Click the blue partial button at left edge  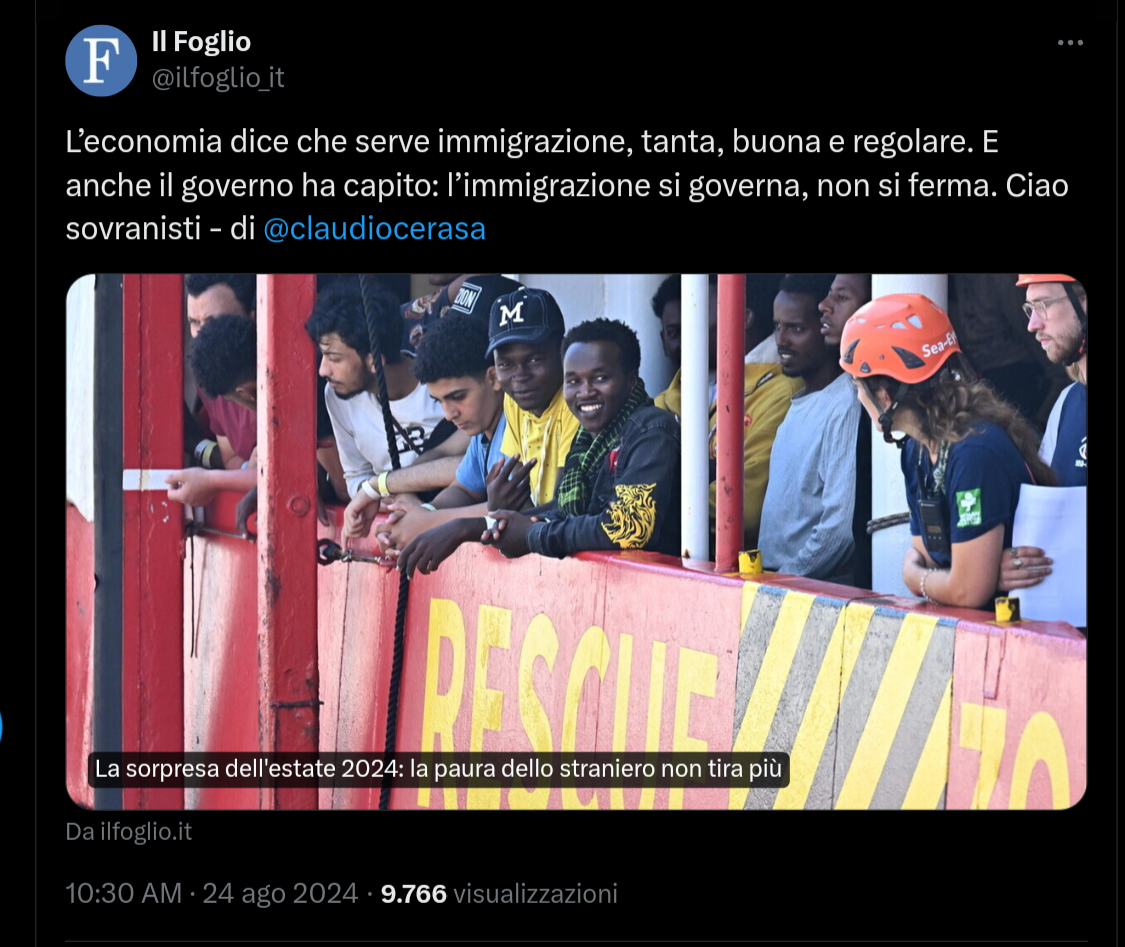pos(1,727)
